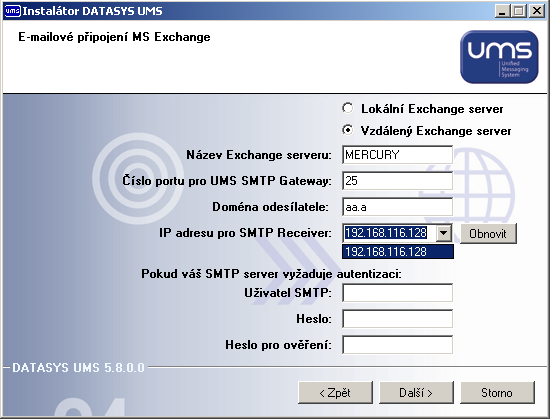
Task: Click the Uživatel SMTP field
Action: (x=397, y=293)
